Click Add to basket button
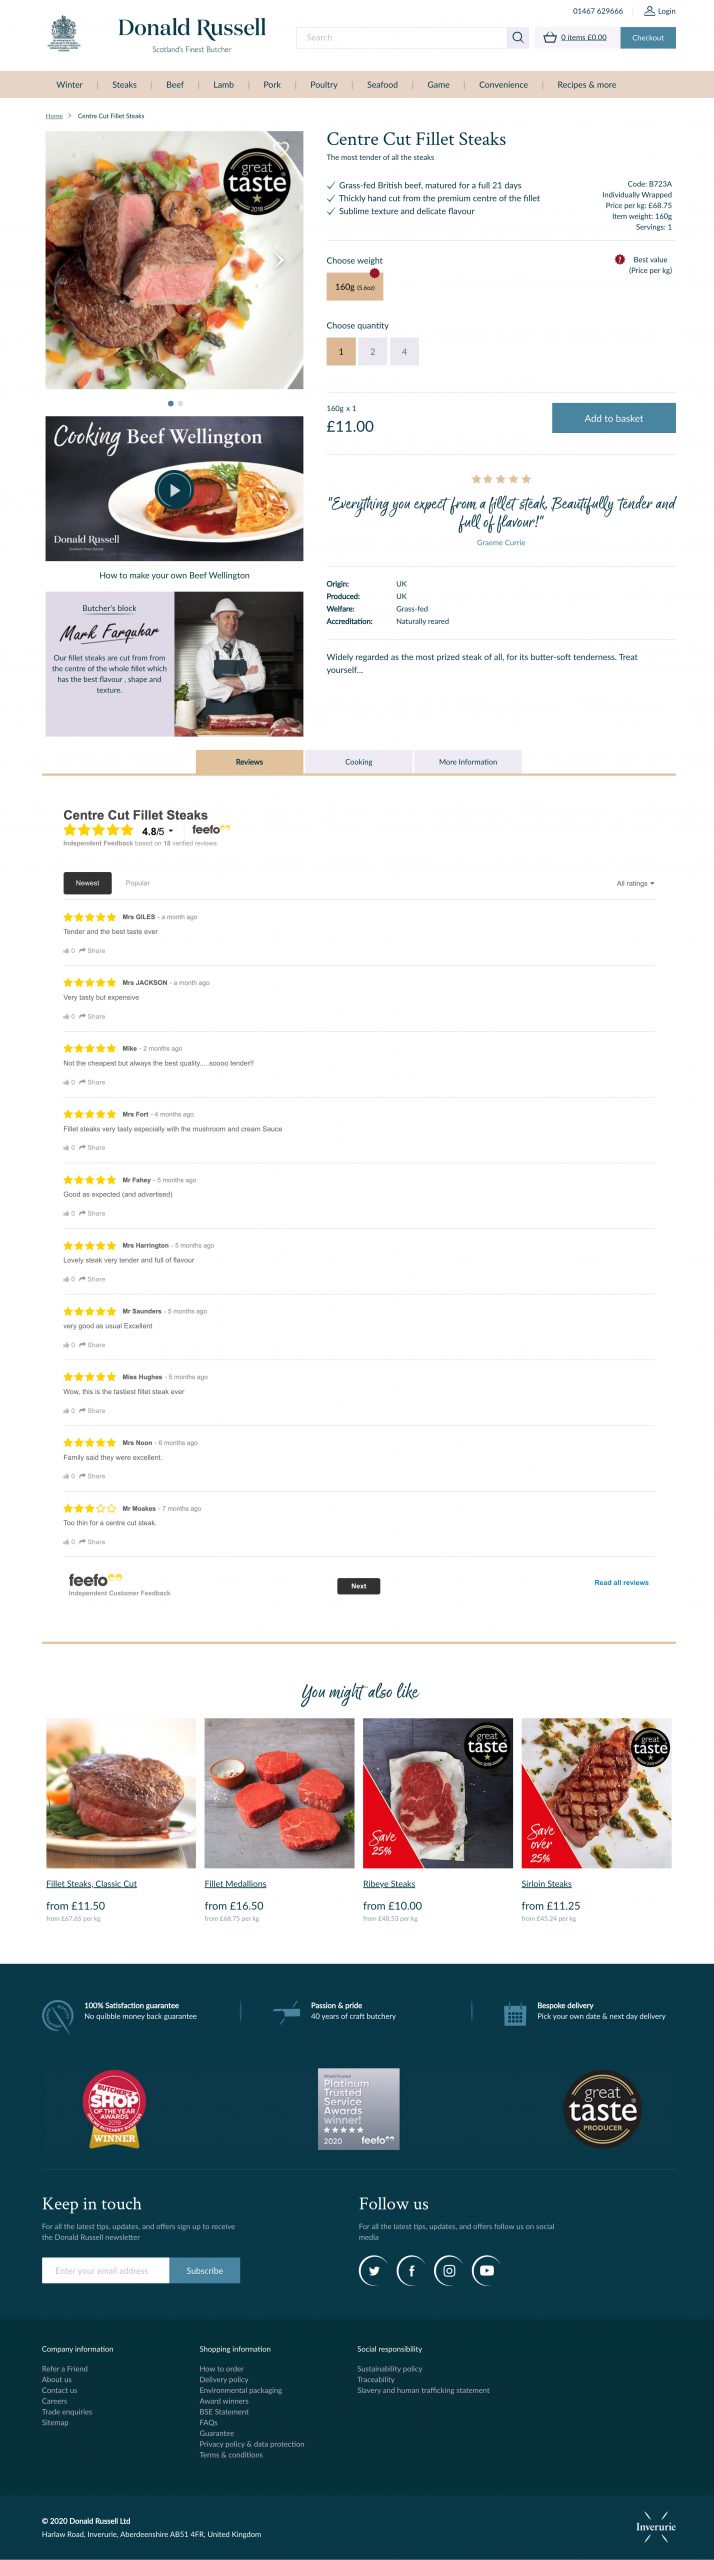The height and width of the screenshot is (2560, 714). (614, 418)
